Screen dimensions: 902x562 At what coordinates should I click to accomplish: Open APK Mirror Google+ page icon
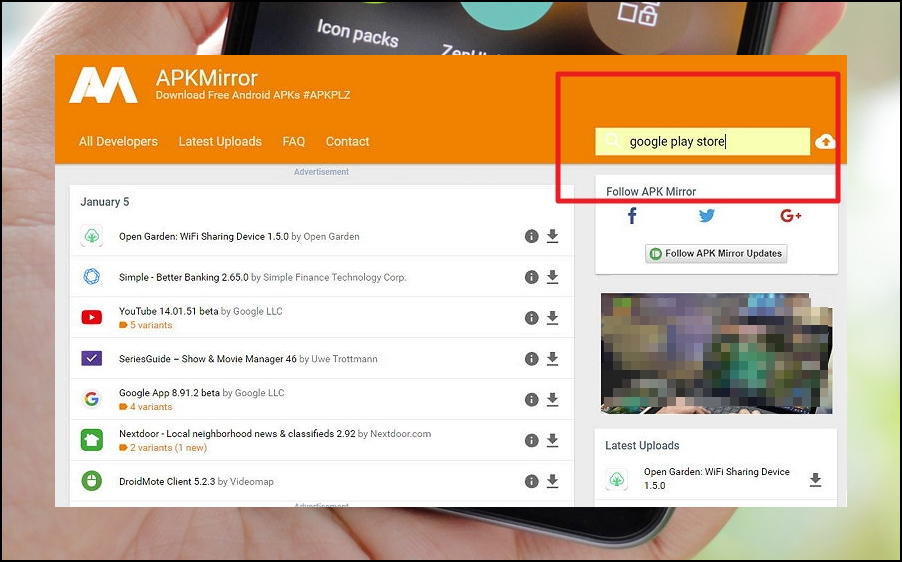click(791, 216)
